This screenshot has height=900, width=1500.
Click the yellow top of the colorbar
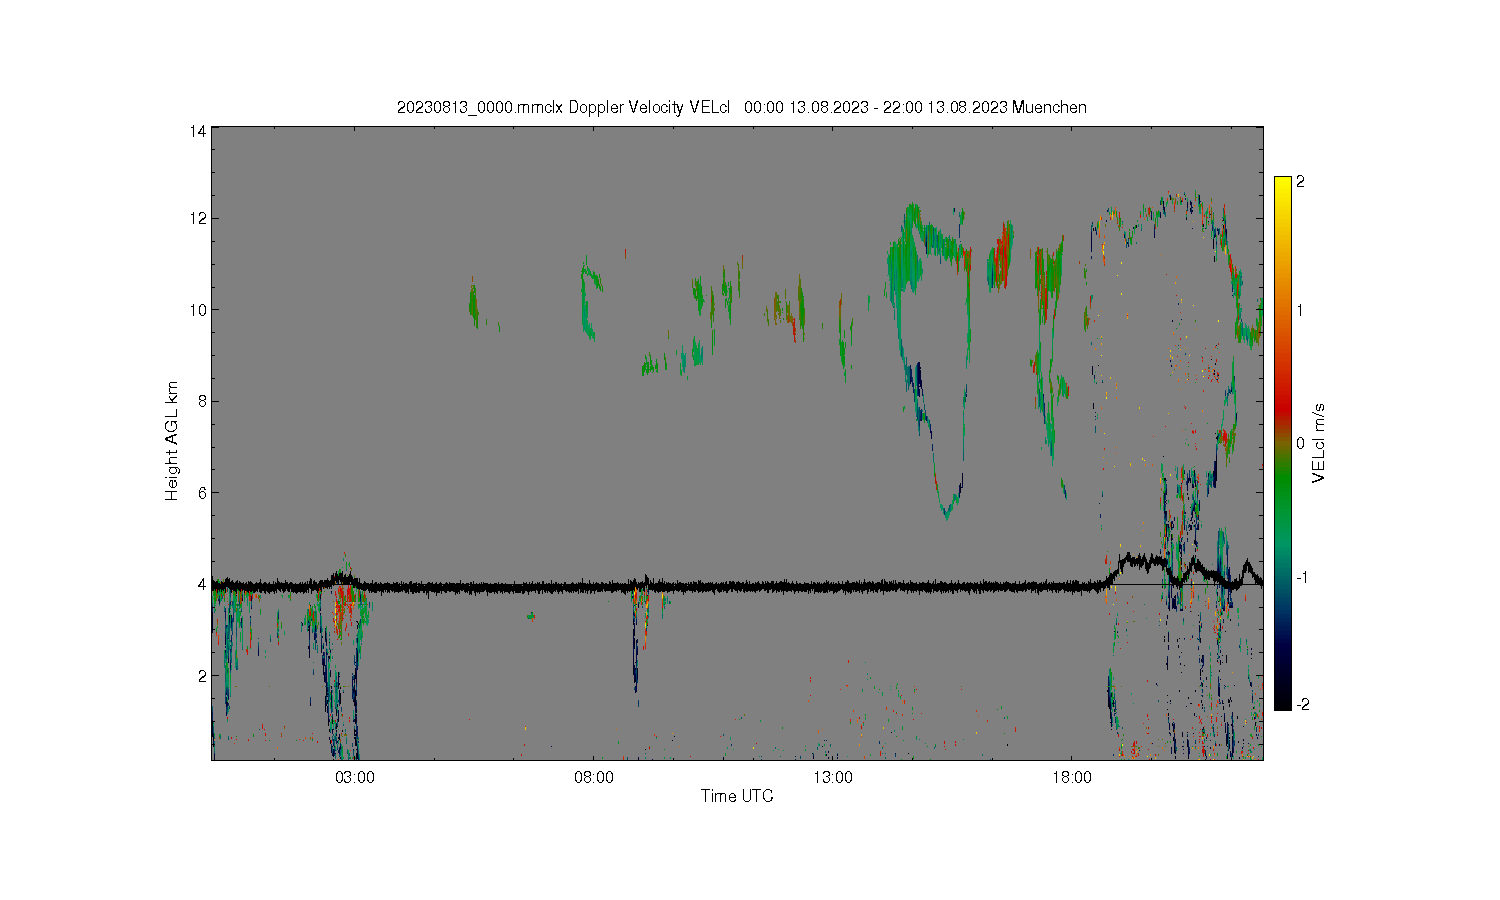(1282, 185)
